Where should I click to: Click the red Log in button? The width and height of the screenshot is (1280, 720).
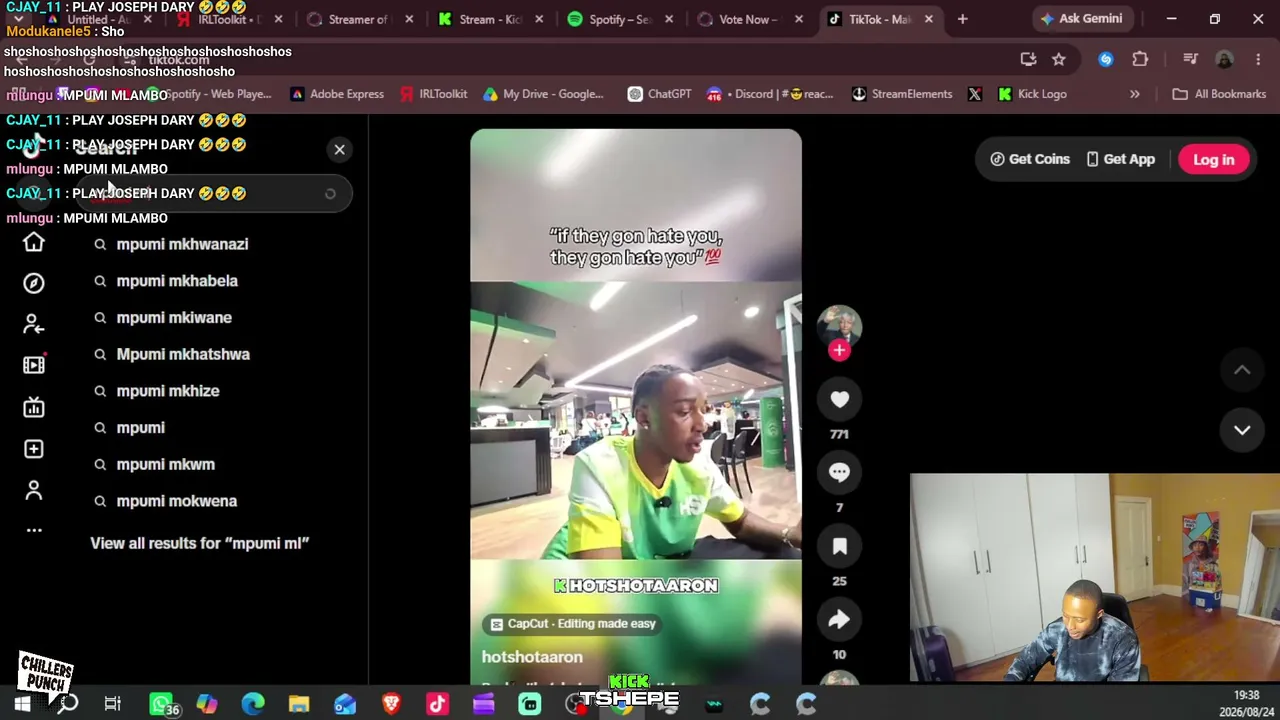coord(1214,160)
